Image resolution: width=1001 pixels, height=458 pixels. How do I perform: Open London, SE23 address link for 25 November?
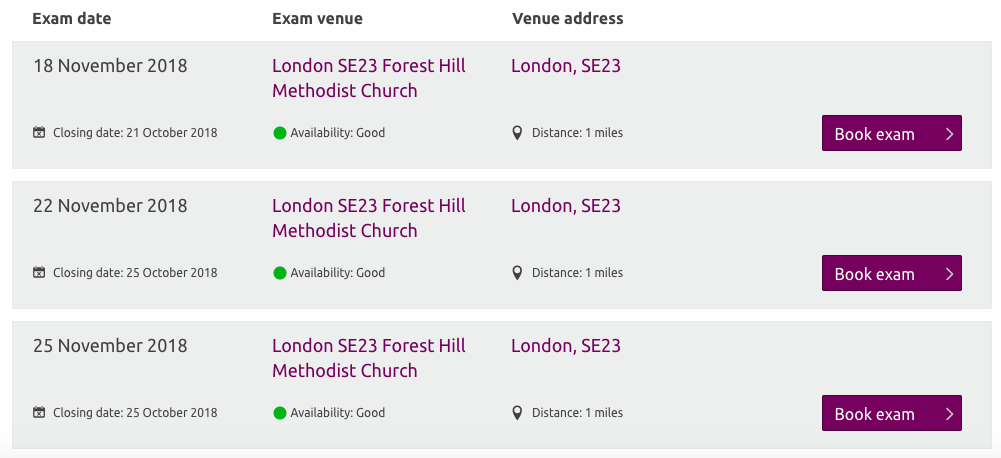[566, 346]
